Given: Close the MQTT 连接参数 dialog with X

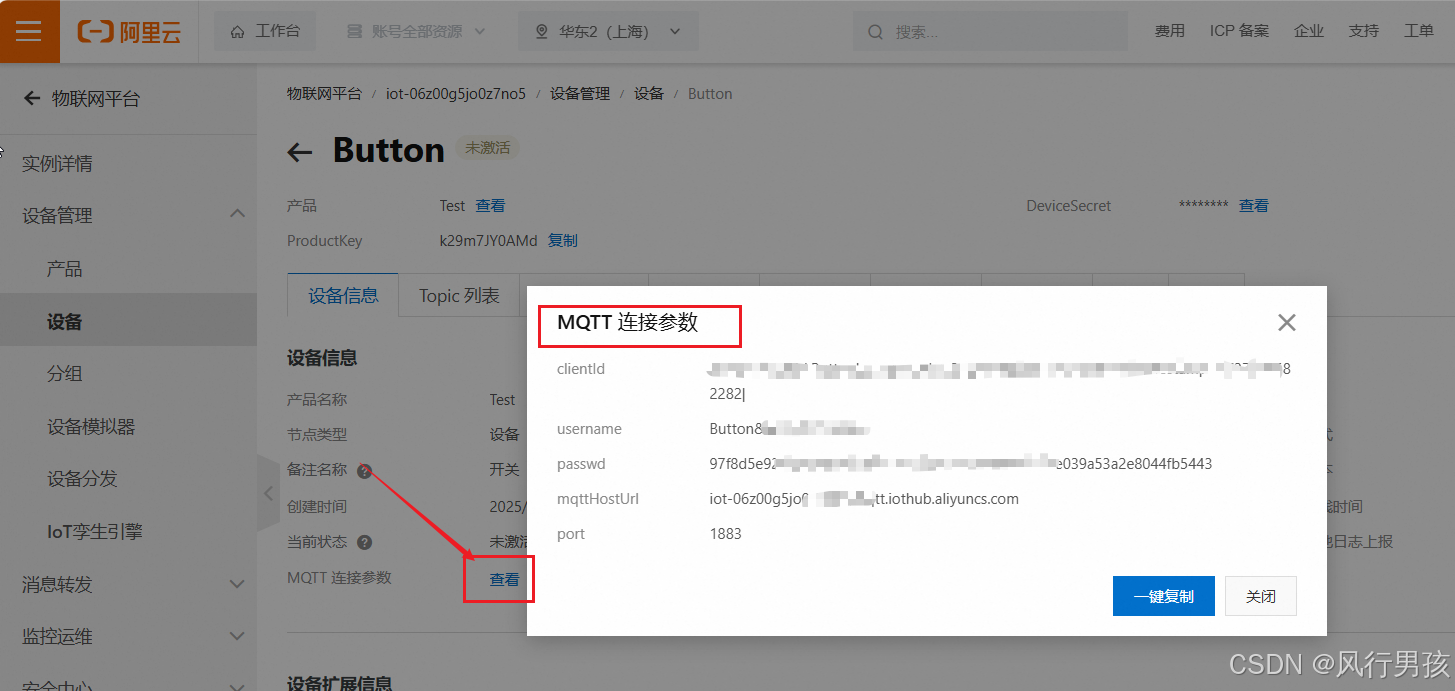Looking at the screenshot, I should click(x=1287, y=322).
